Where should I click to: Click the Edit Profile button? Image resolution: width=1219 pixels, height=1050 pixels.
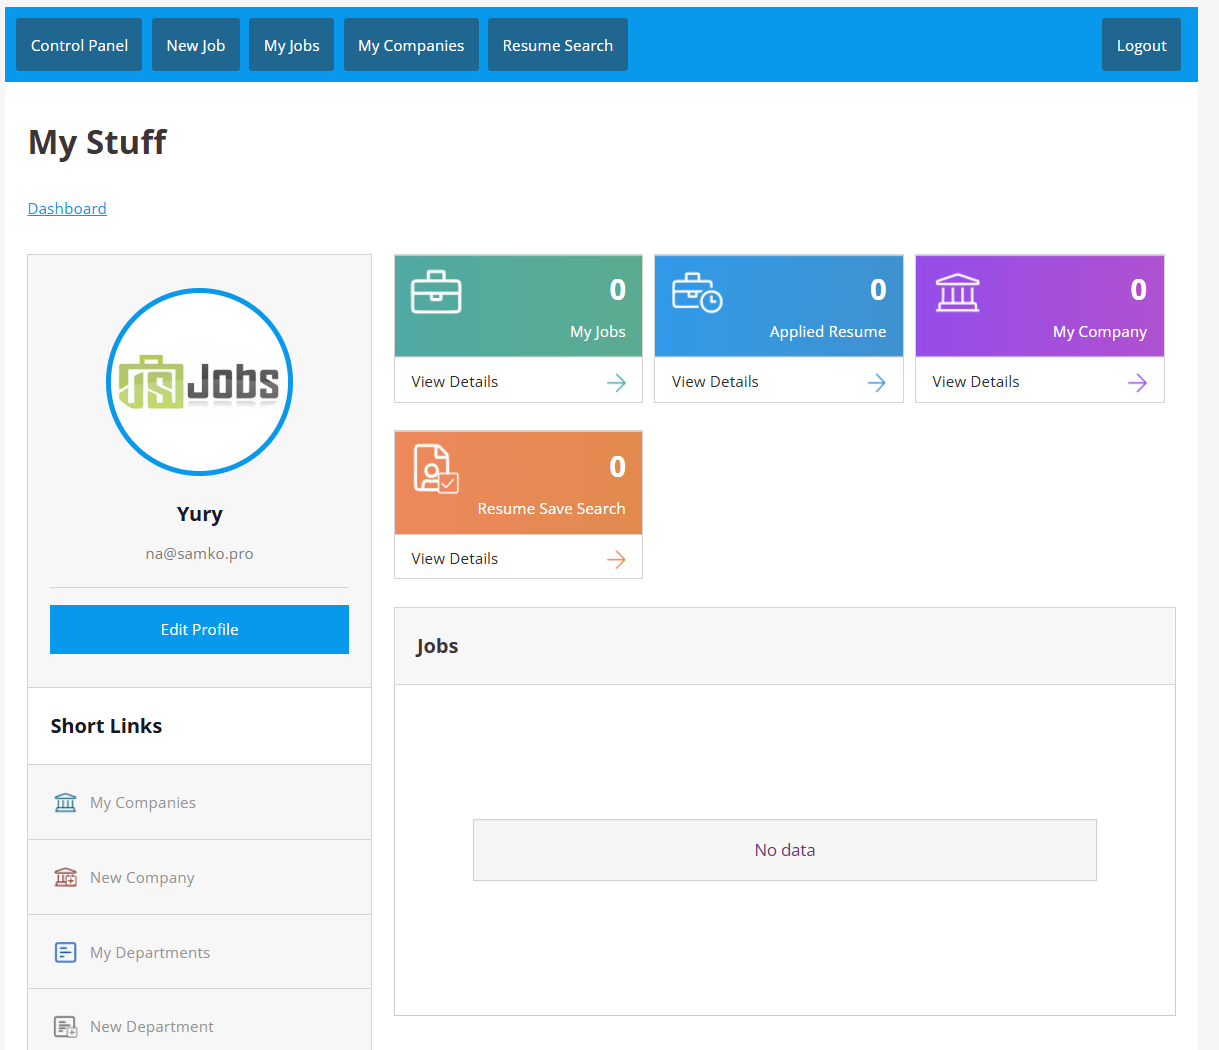(199, 630)
